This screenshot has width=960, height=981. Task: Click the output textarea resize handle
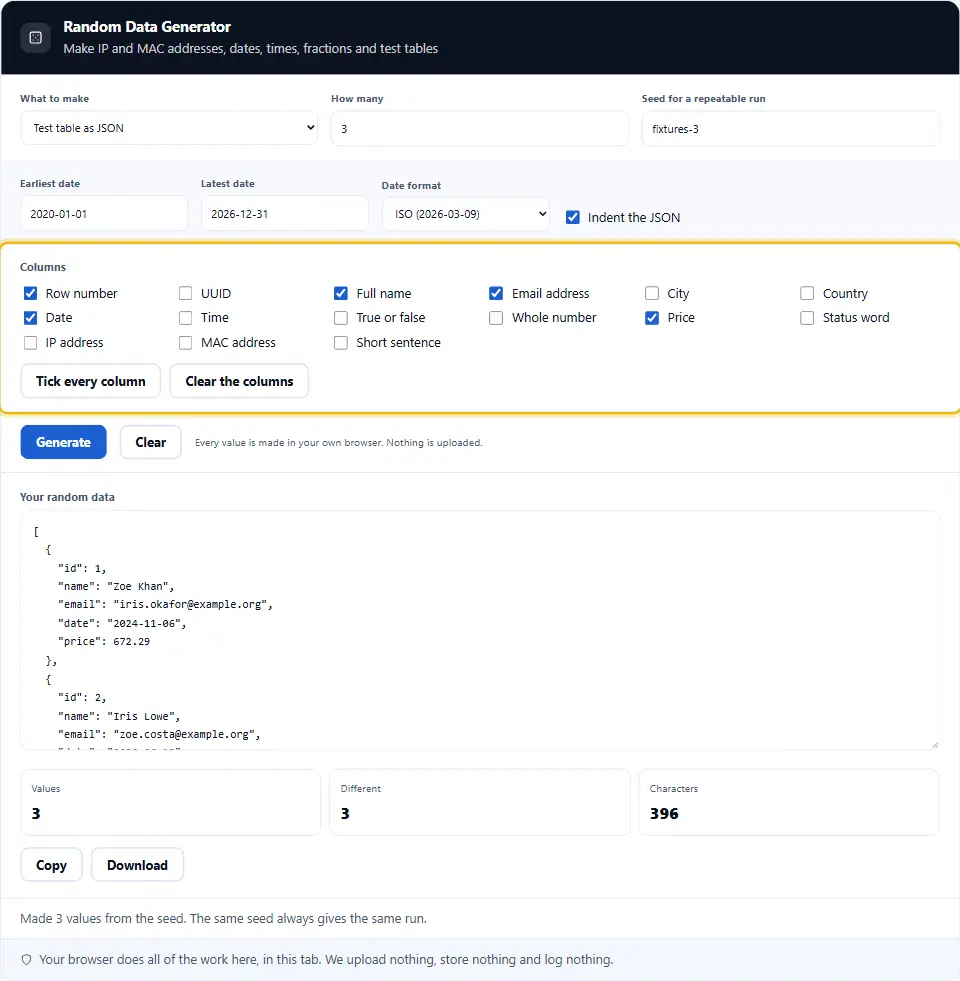pos(935,745)
